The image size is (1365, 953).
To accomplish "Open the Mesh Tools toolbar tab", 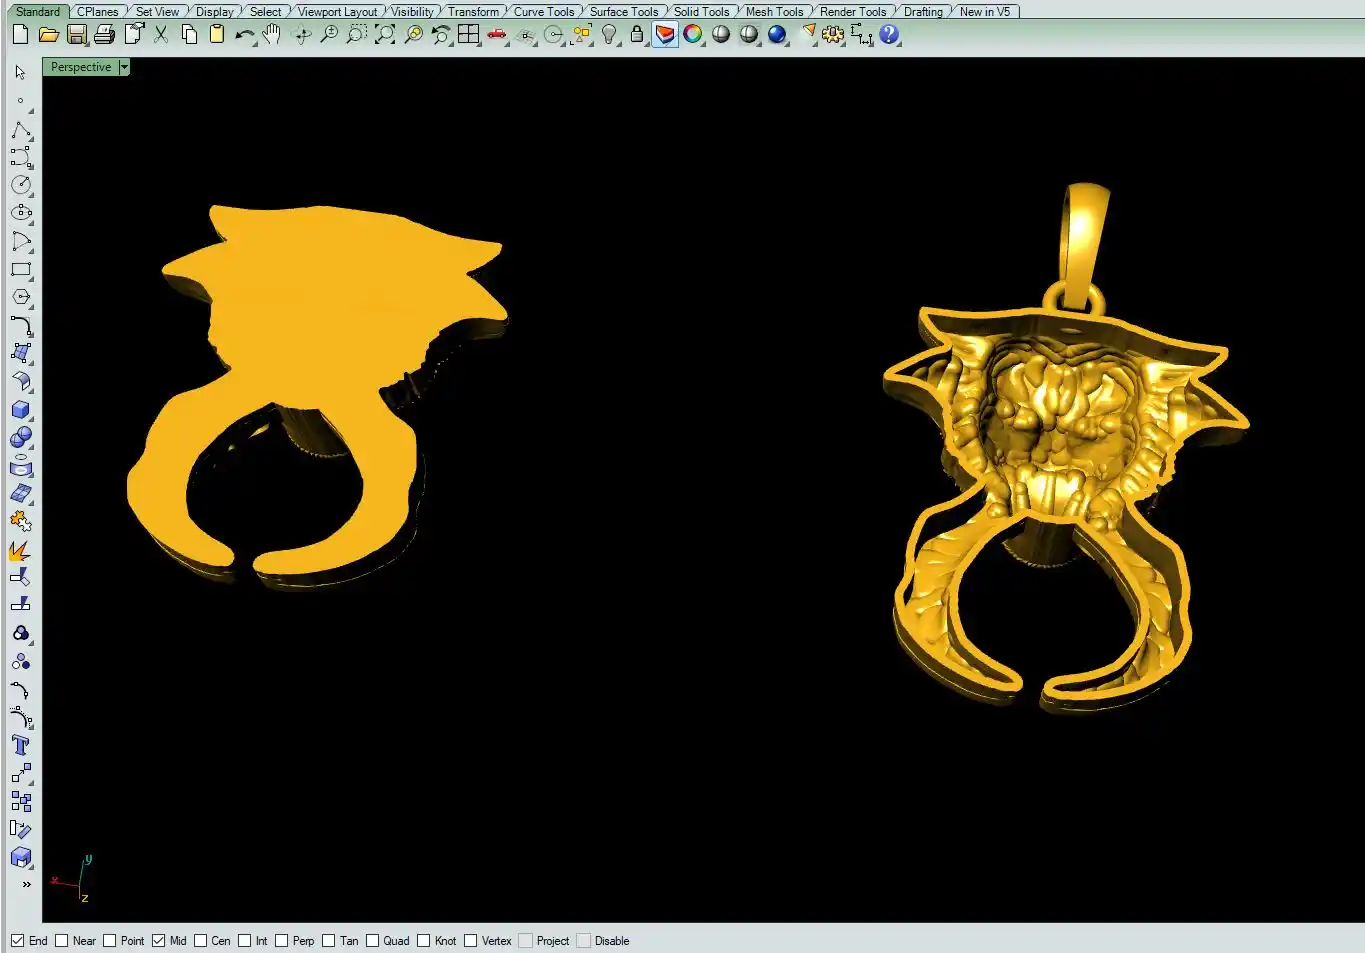I will click(x=774, y=12).
